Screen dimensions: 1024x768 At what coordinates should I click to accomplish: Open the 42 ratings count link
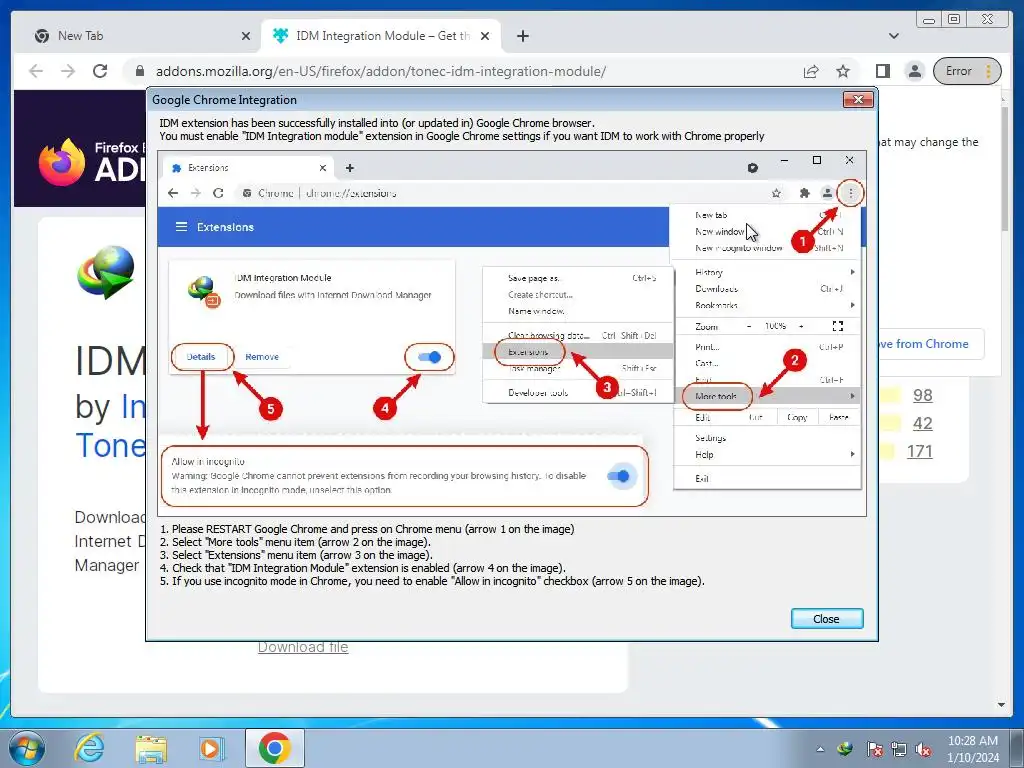(923, 423)
